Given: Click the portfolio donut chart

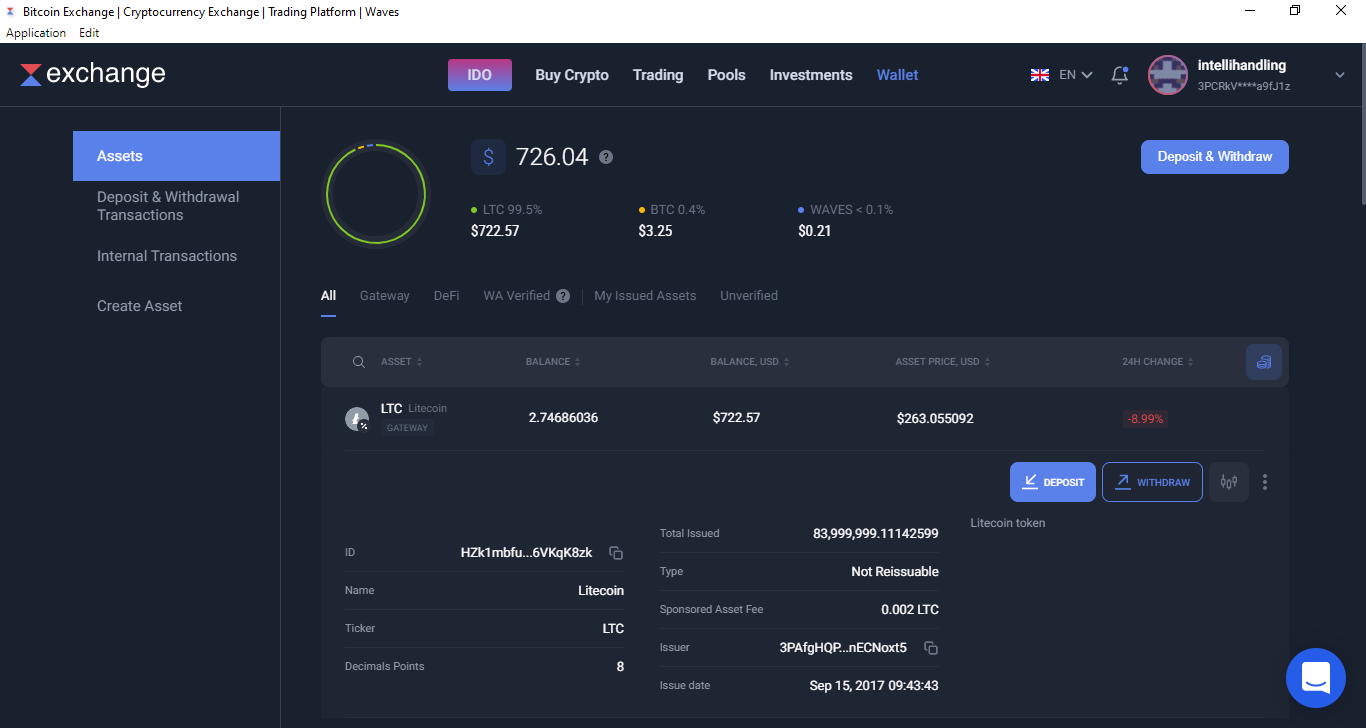Looking at the screenshot, I should click(376, 194).
